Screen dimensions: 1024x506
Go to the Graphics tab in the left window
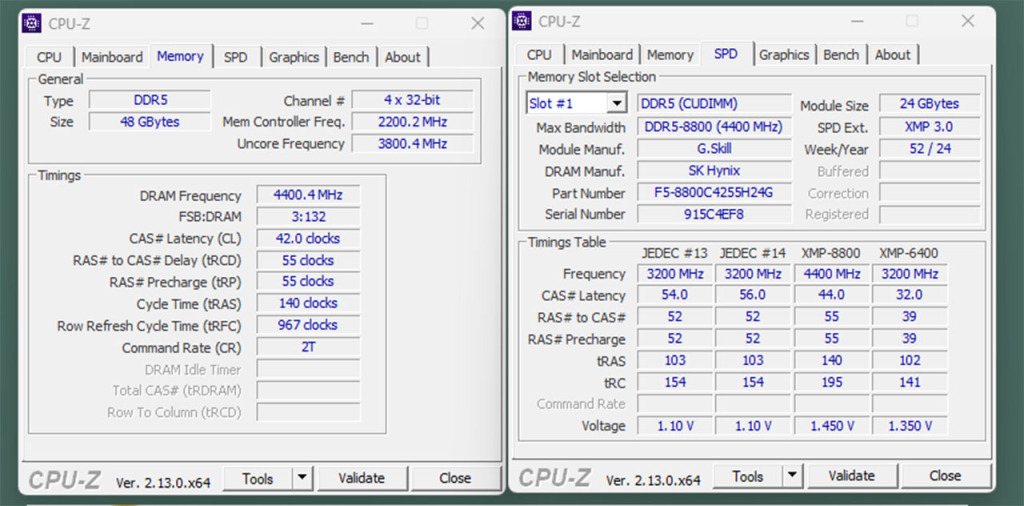click(294, 57)
